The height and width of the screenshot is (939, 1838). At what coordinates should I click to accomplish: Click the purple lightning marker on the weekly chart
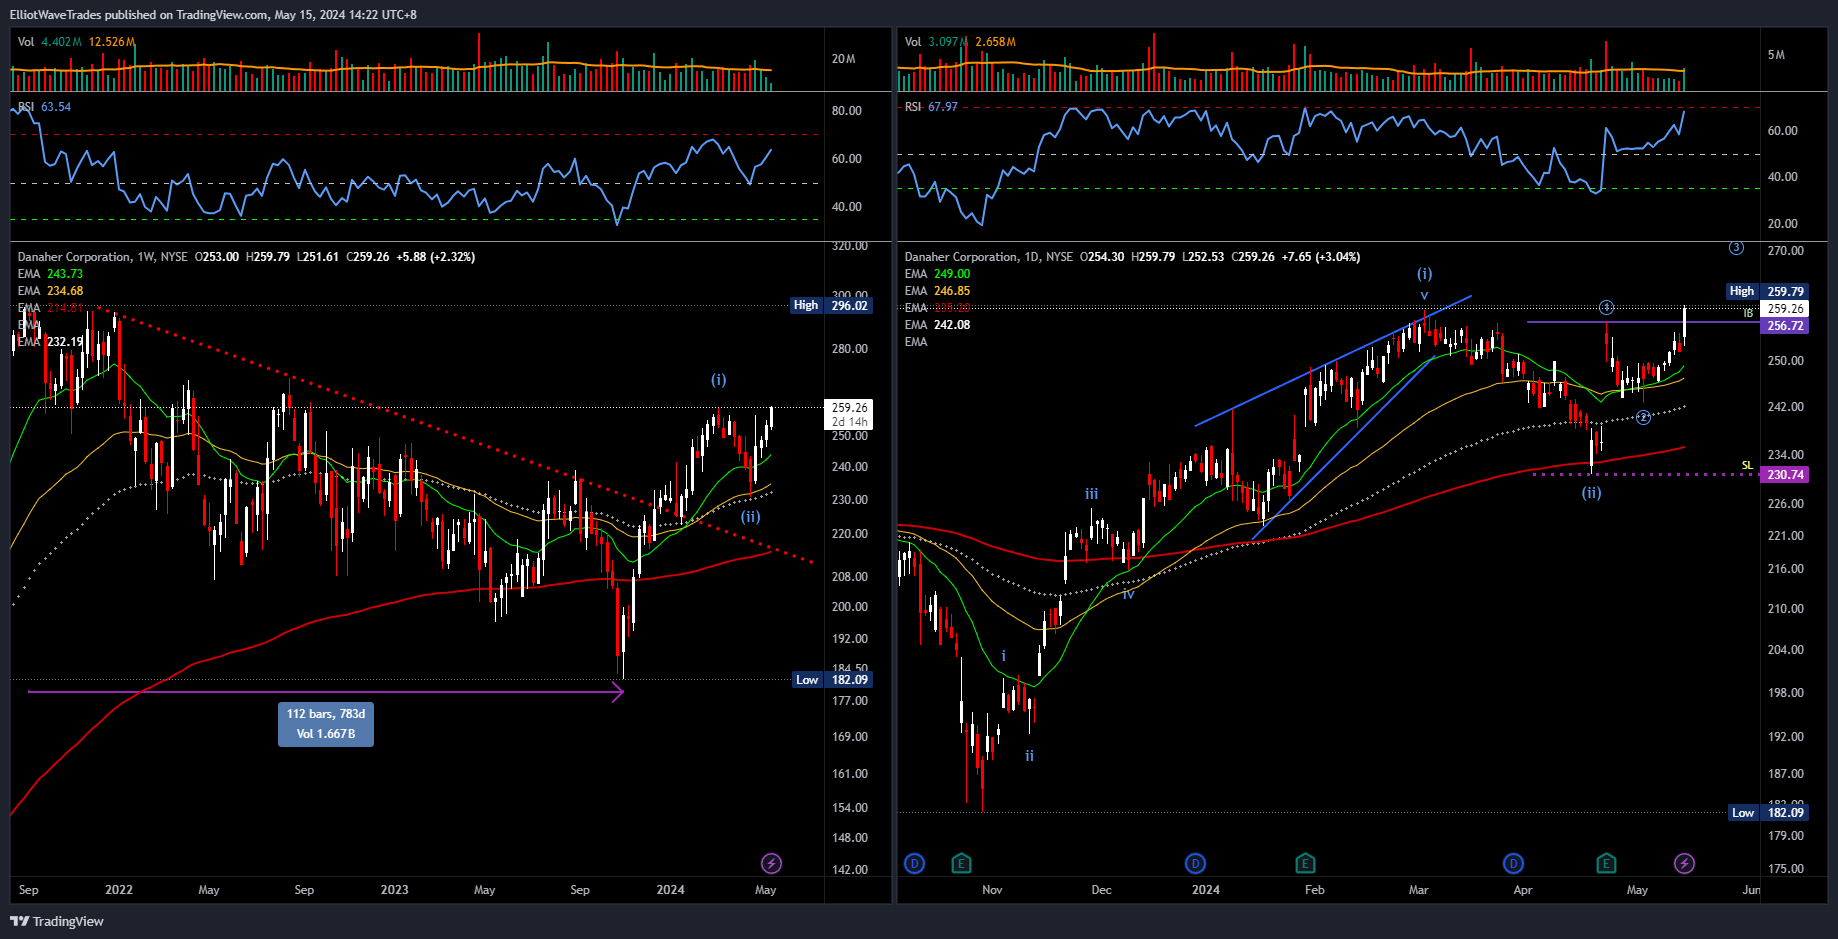[771, 863]
